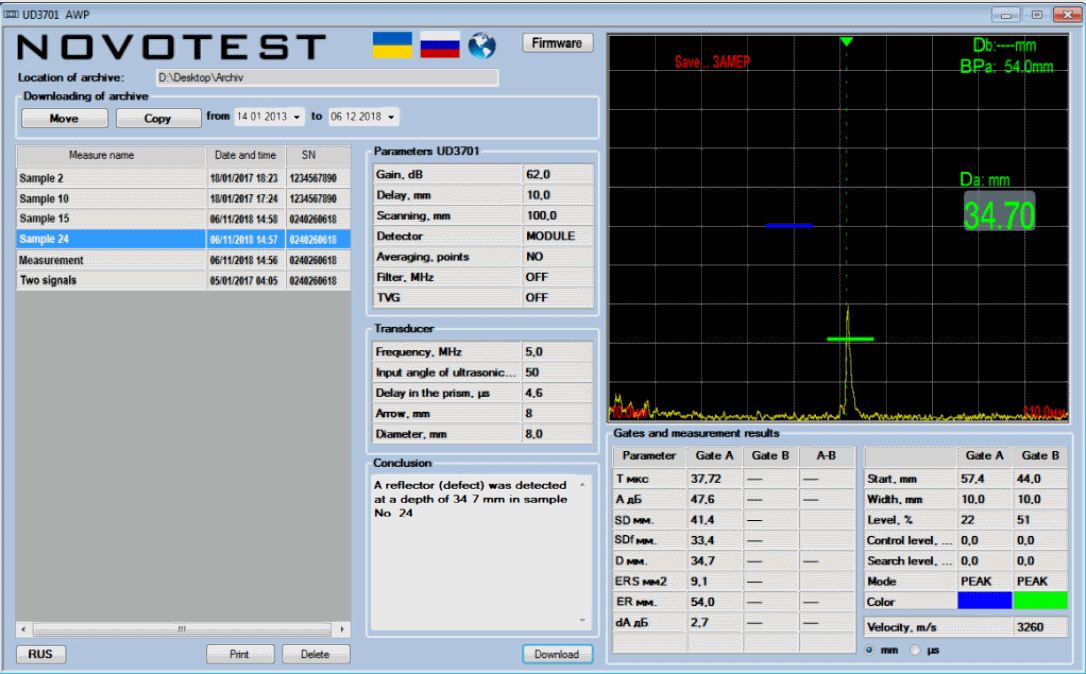
Task: Click the green triangle marker above the waveform
Action: pos(846,42)
